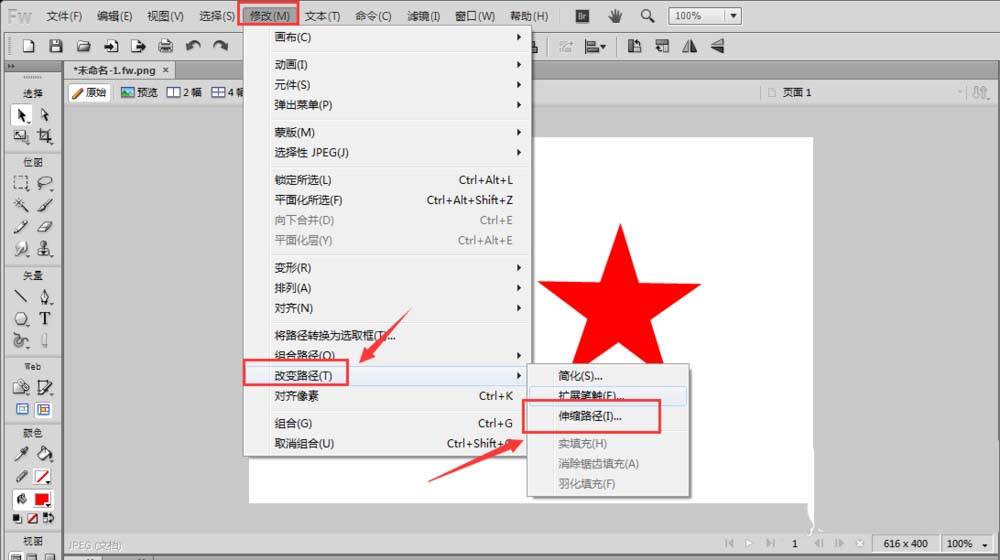Switch to the 原始 (Original) view
Viewport: 1000px width, 560px height.
[89, 92]
